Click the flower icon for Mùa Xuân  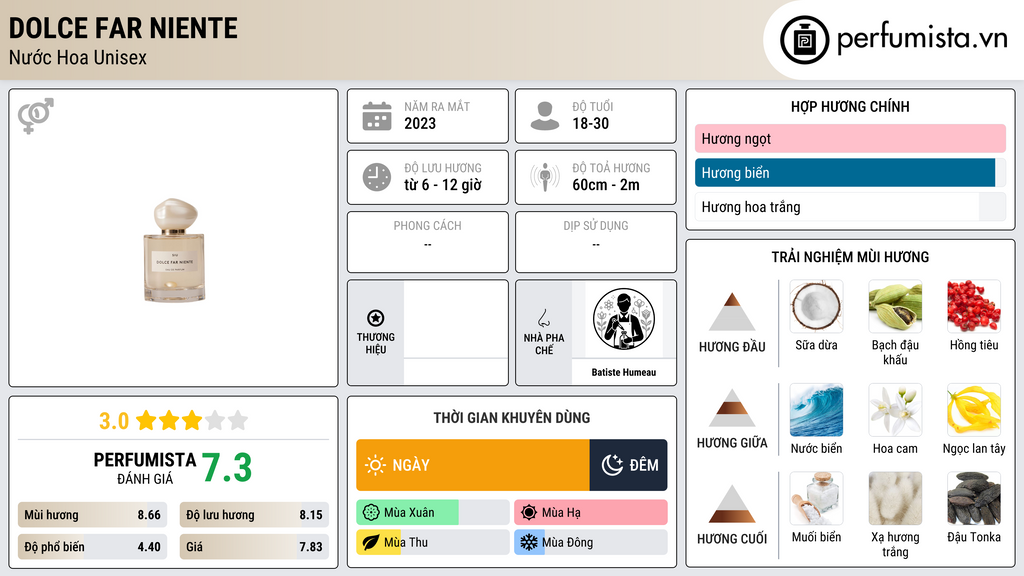pos(371,513)
